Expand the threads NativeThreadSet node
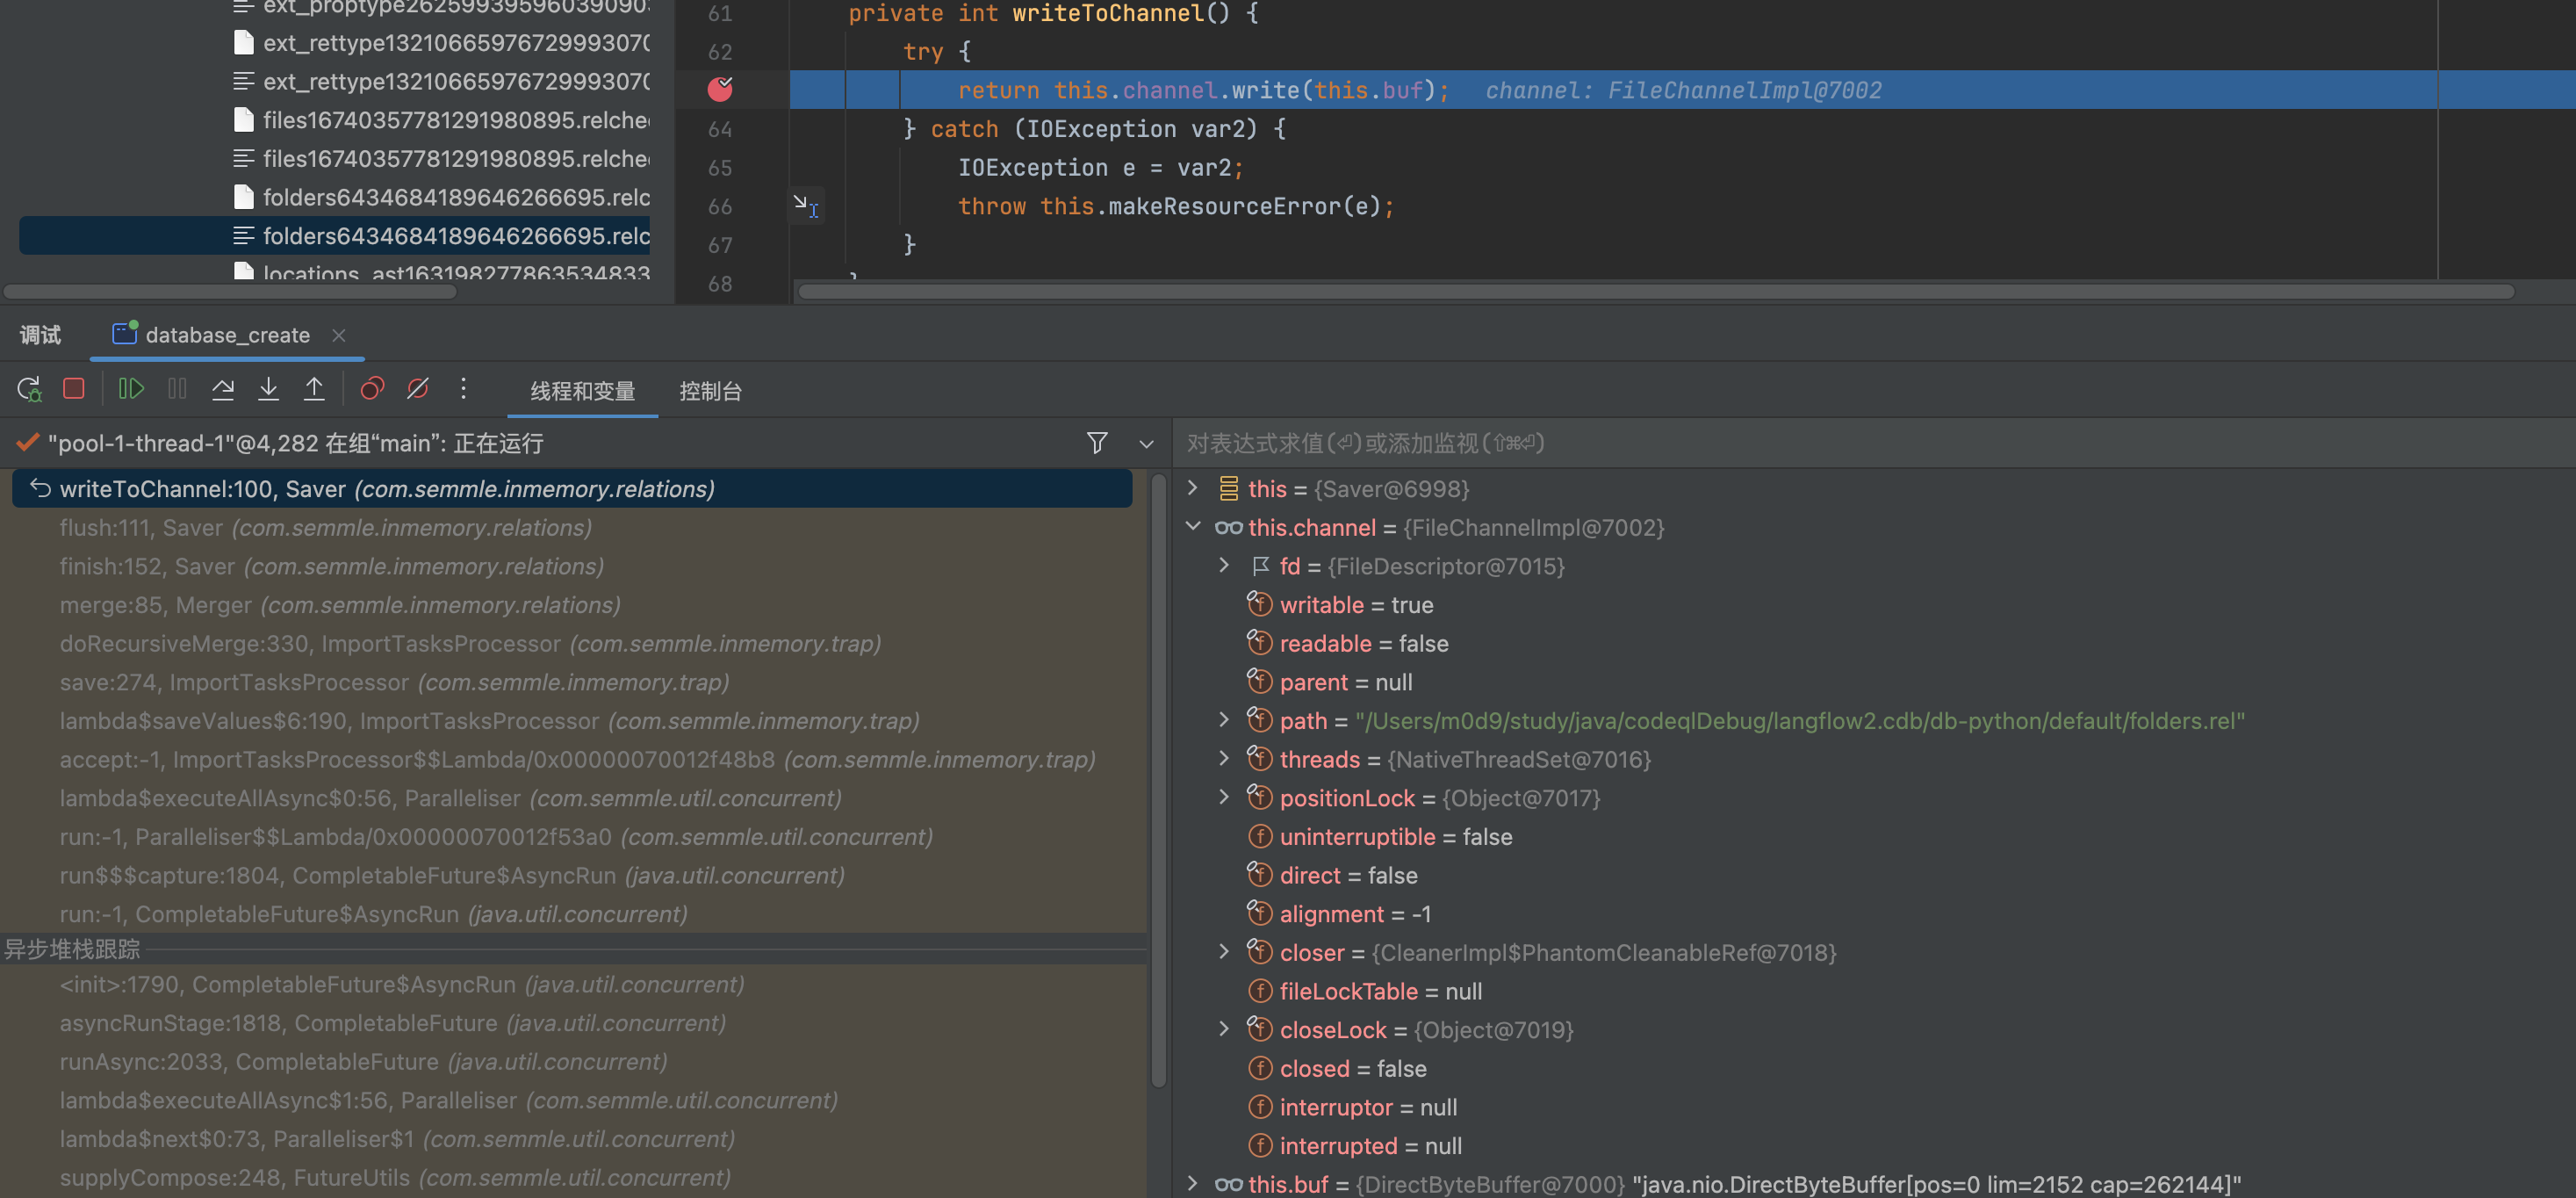The width and height of the screenshot is (2576, 1198). (x=1224, y=758)
